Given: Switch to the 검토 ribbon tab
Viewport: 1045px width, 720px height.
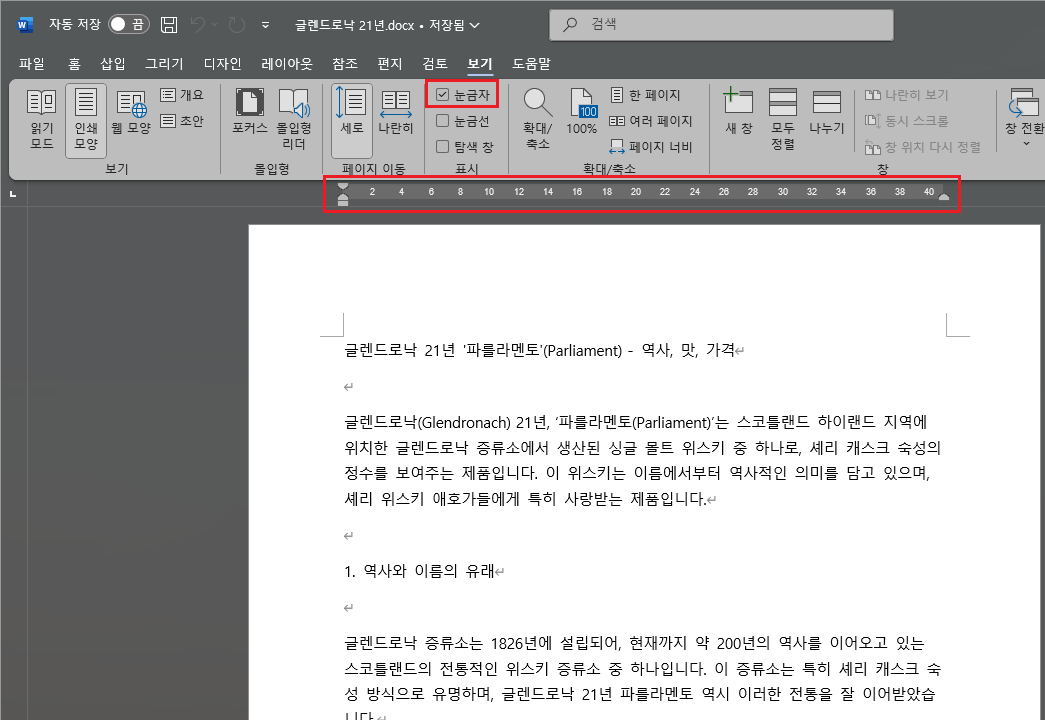Looking at the screenshot, I should click(434, 62).
